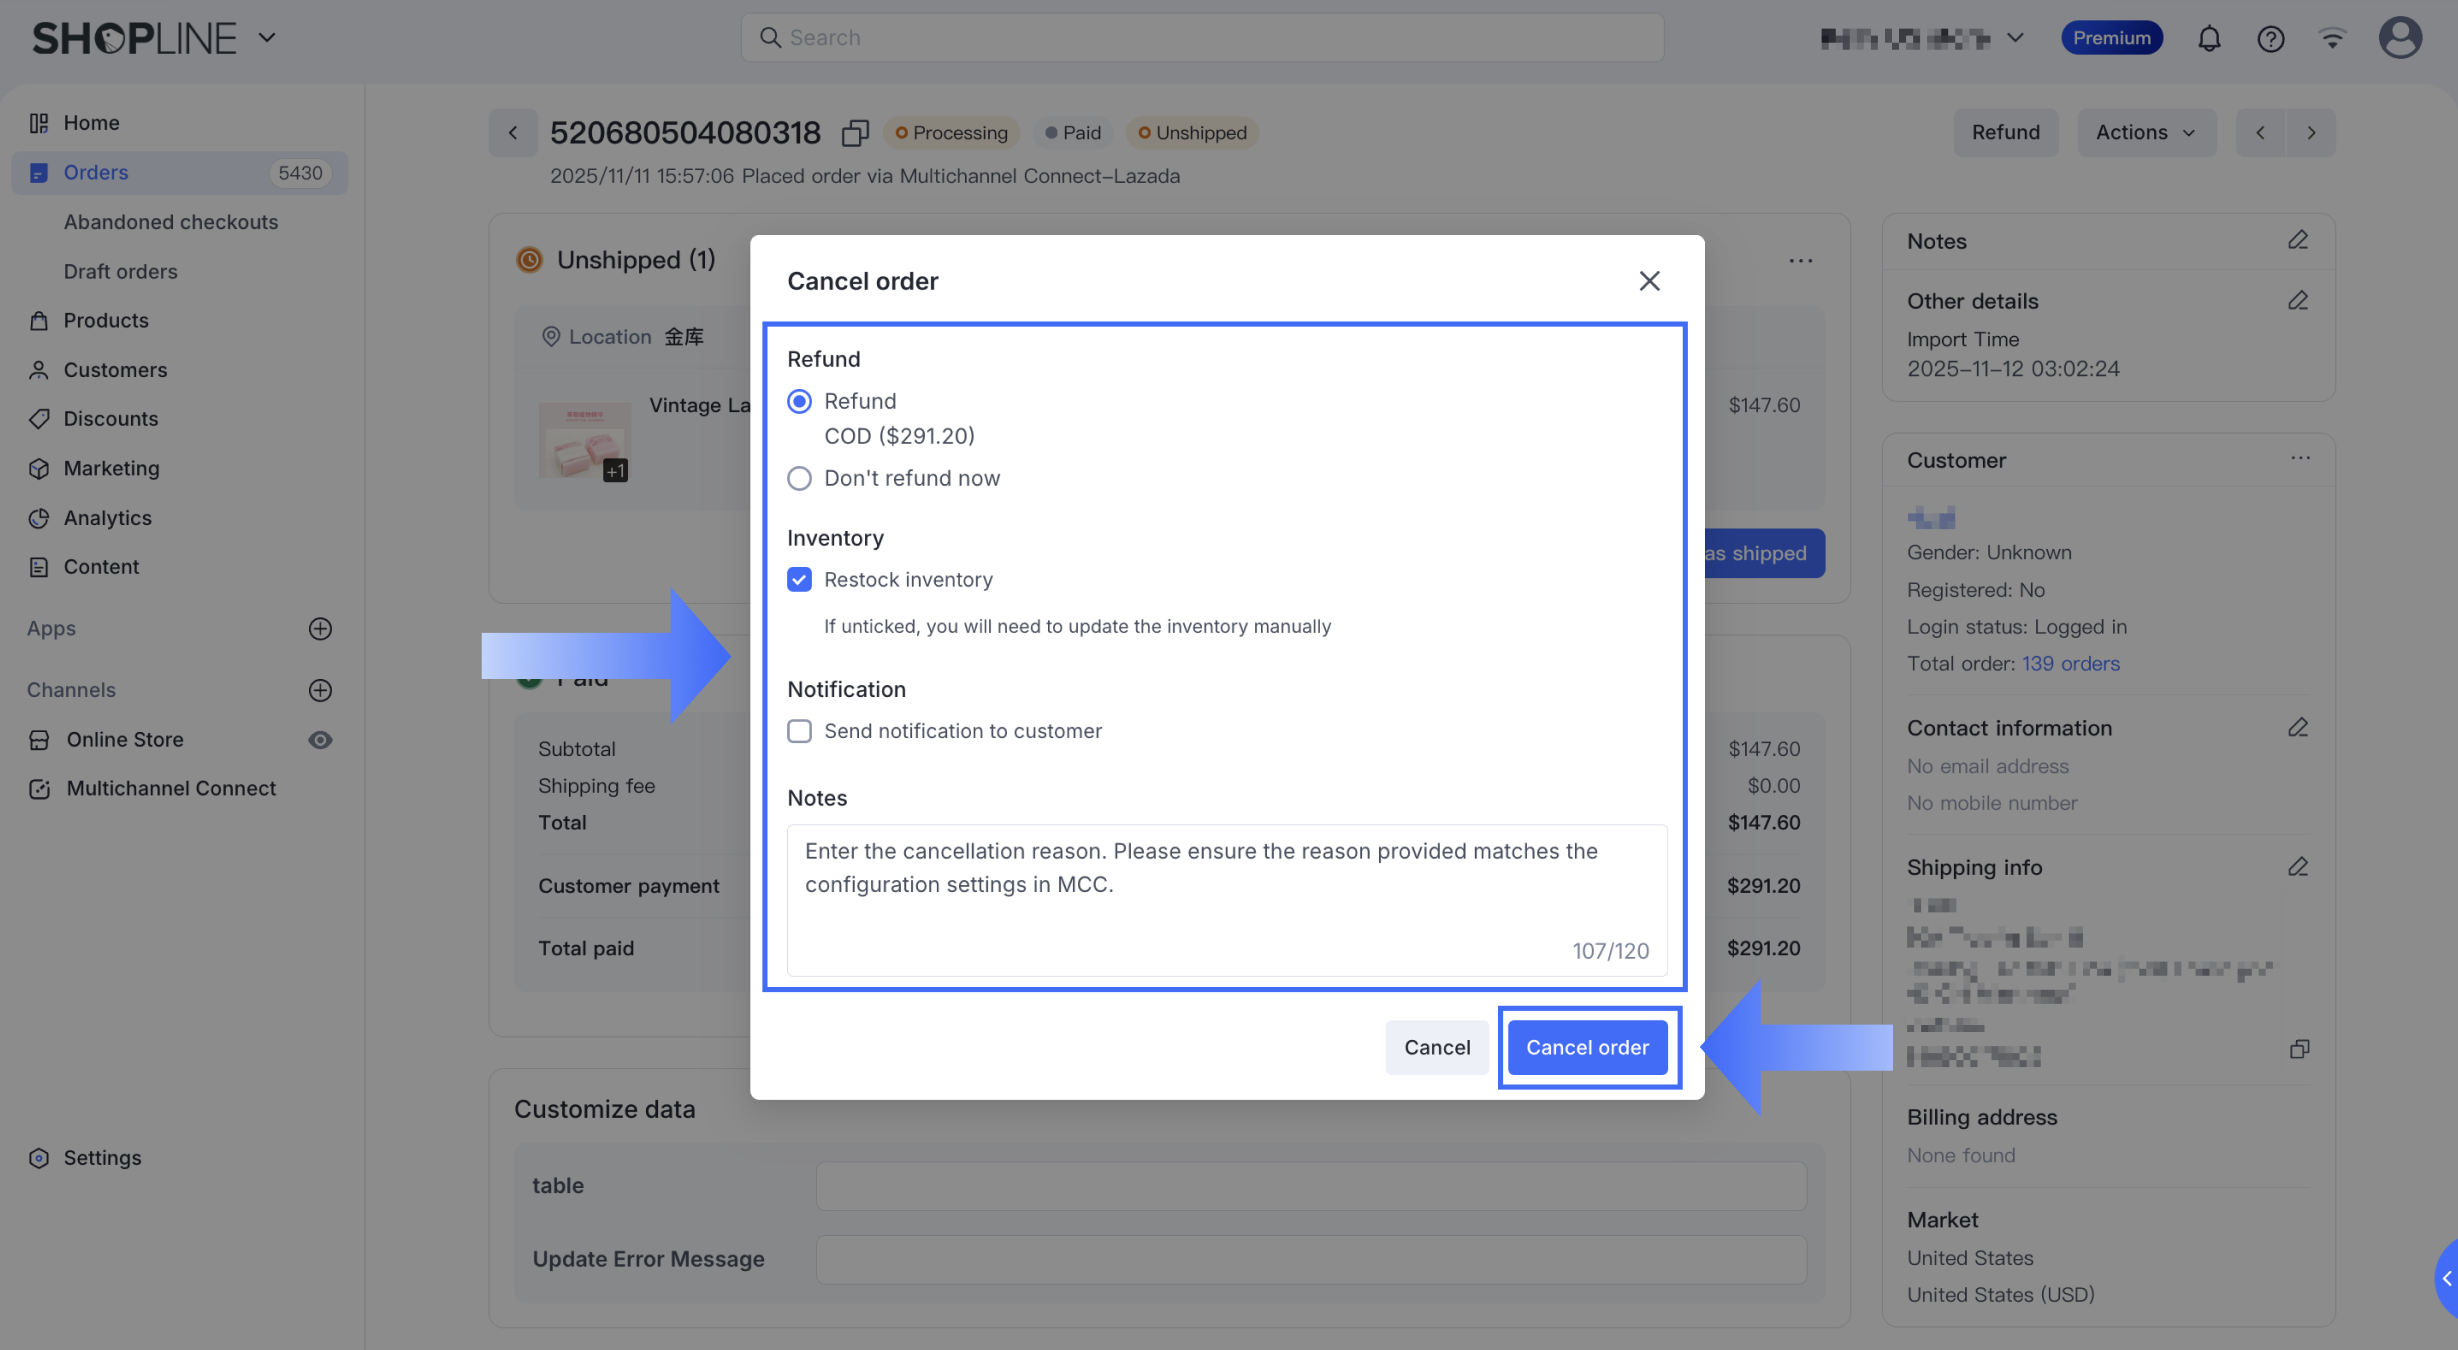This screenshot has width=2458, height=1350.
Task: Open Customer card three-dot menu
Action: click(2300, 459)
